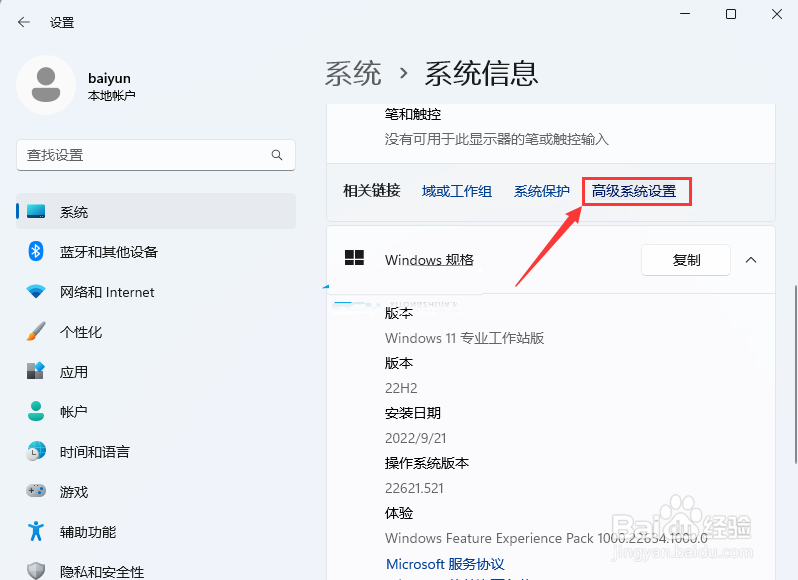
Task: Click the 系统 breadcrumb
Action: pyautogui.click(x=353, y=73)
